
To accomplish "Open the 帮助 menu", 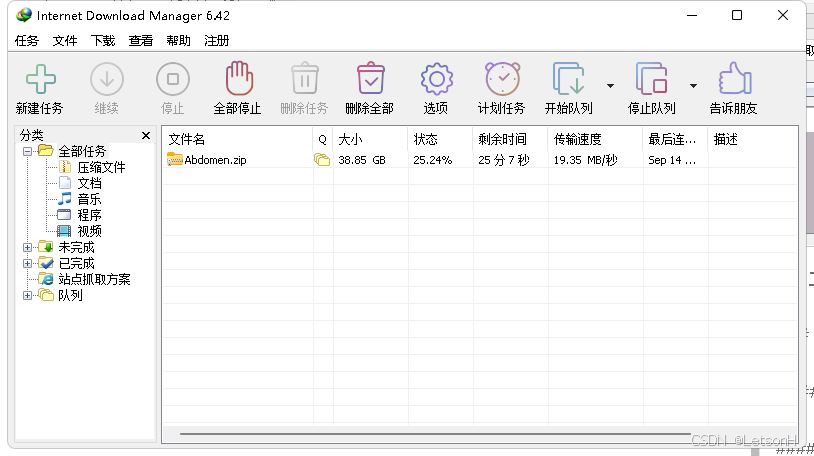I will (x=179, y=41).
